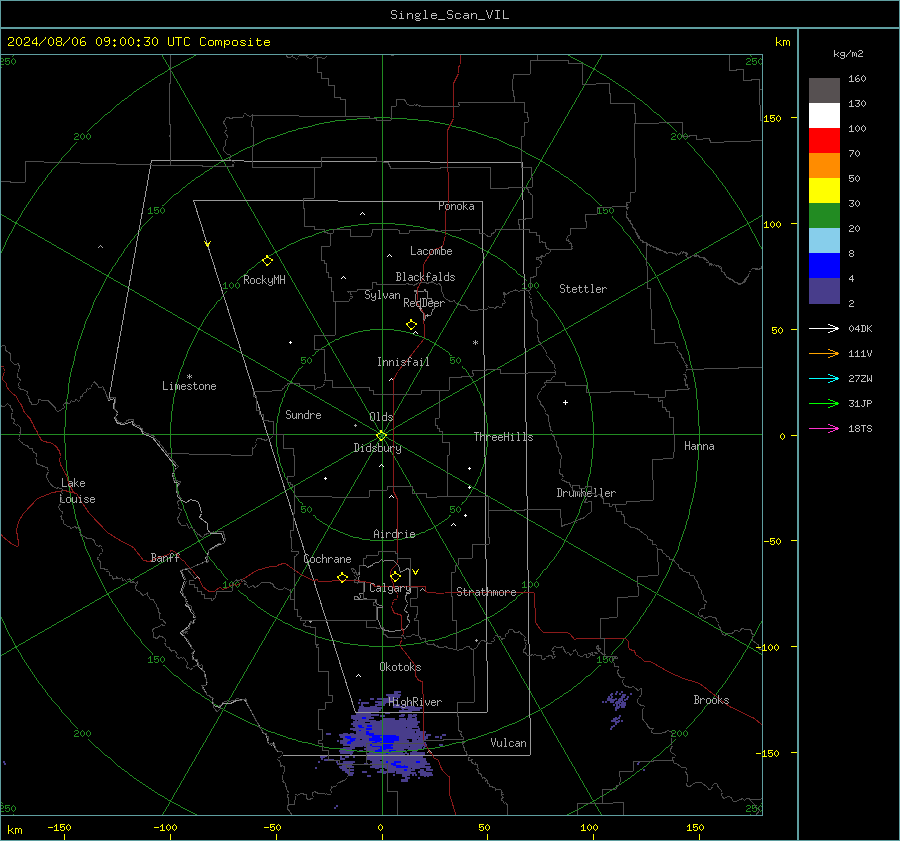The width and height of the screenshot is (900, 841).
Task: Click the ThreeHills label
Action: (503, 437)
